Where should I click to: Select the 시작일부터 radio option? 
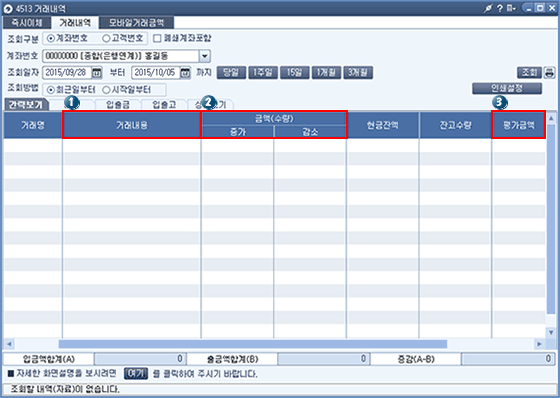point(106,90)
